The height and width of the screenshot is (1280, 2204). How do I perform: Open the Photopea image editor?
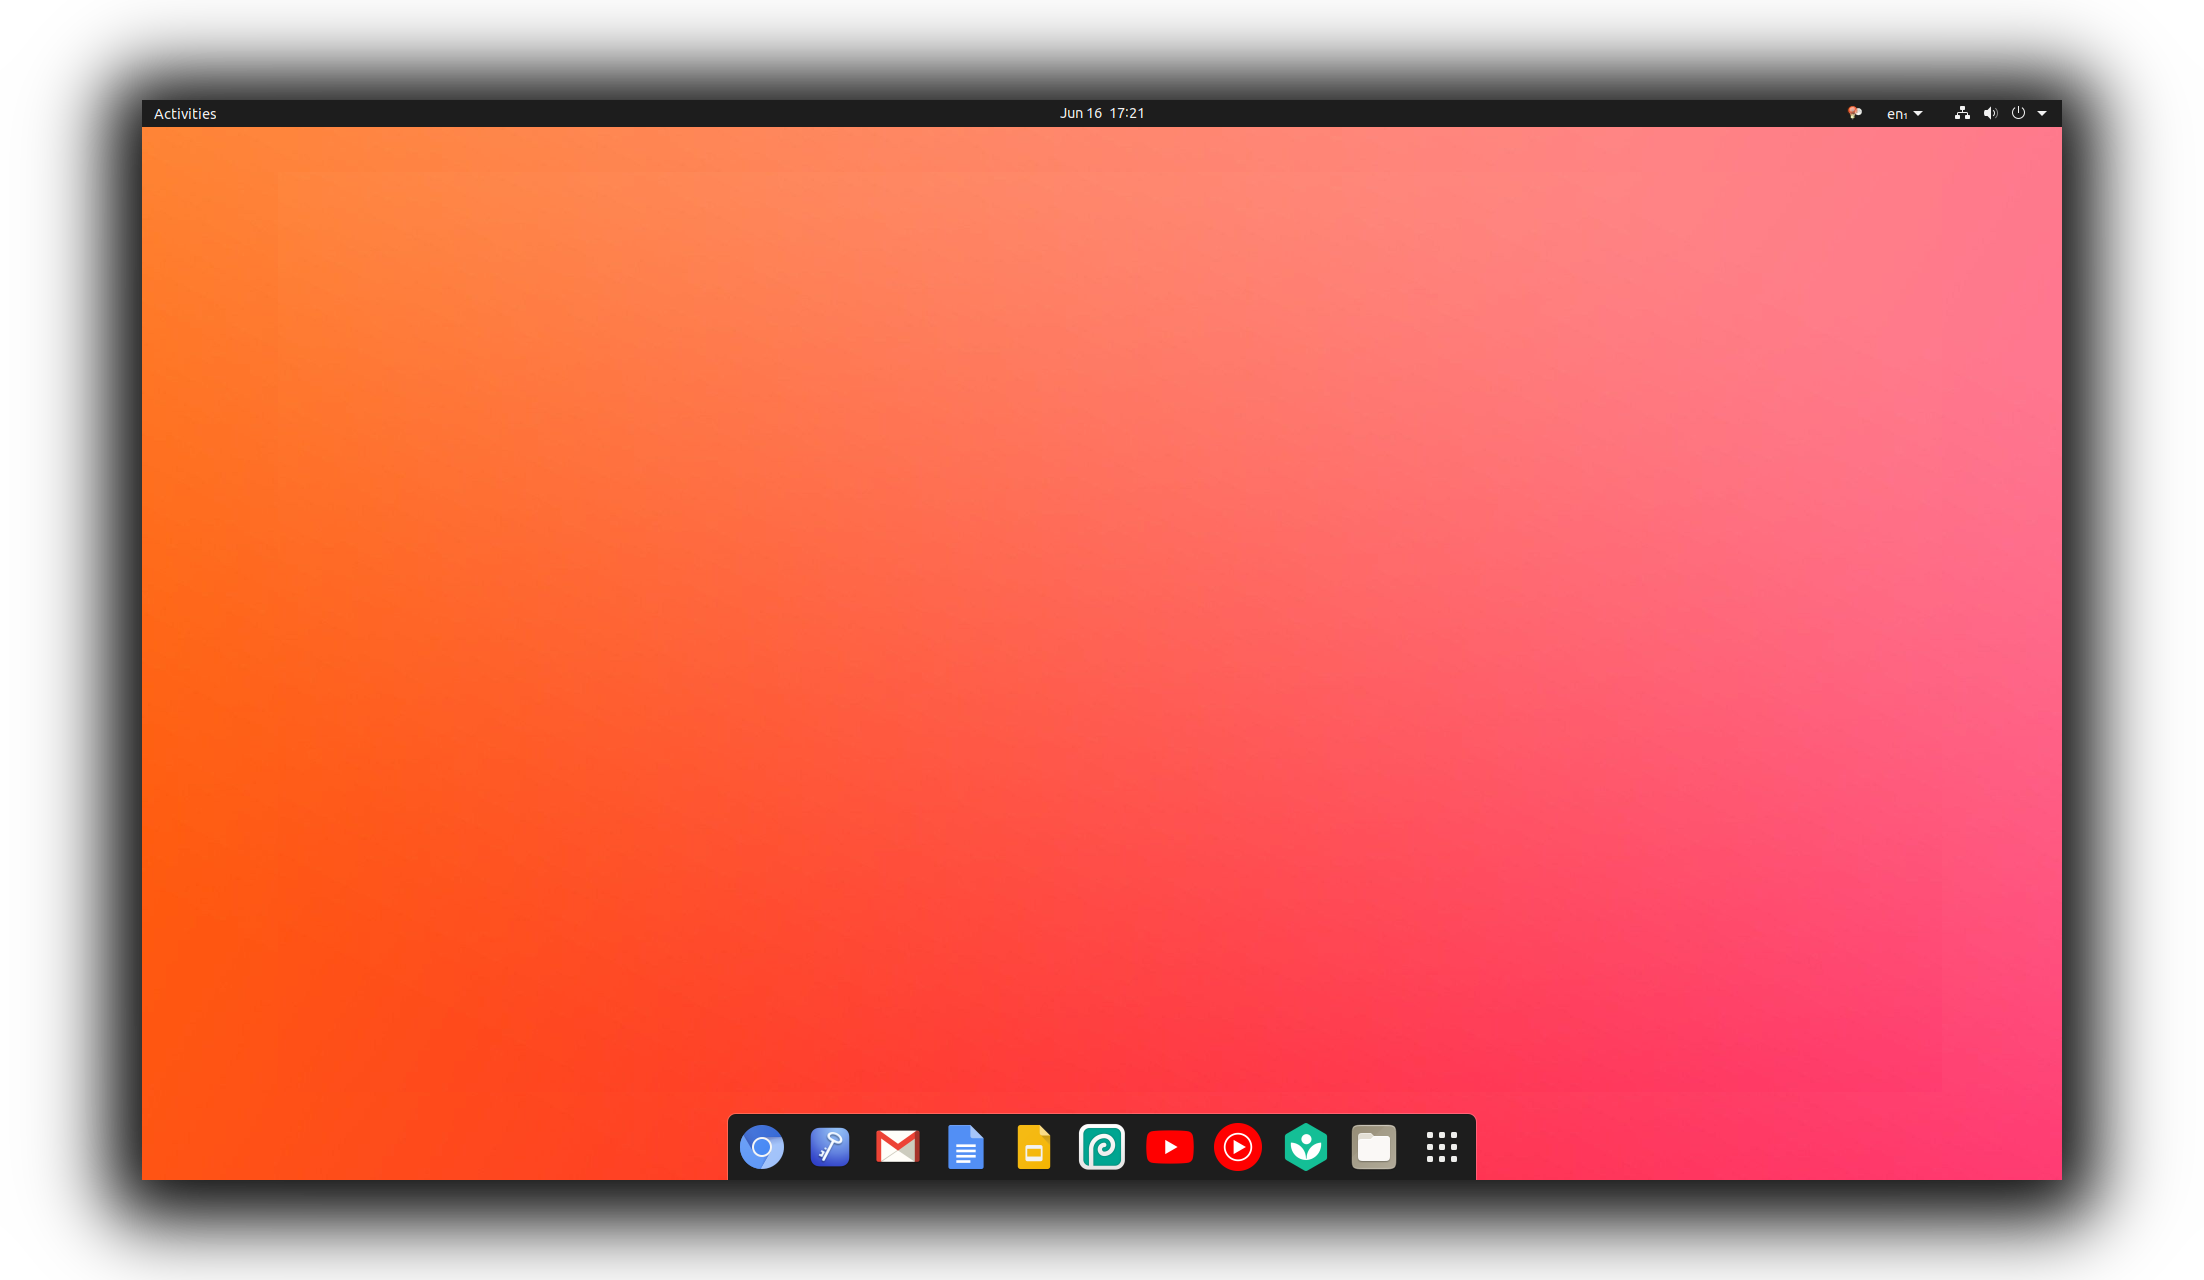pos(1102,1147)
